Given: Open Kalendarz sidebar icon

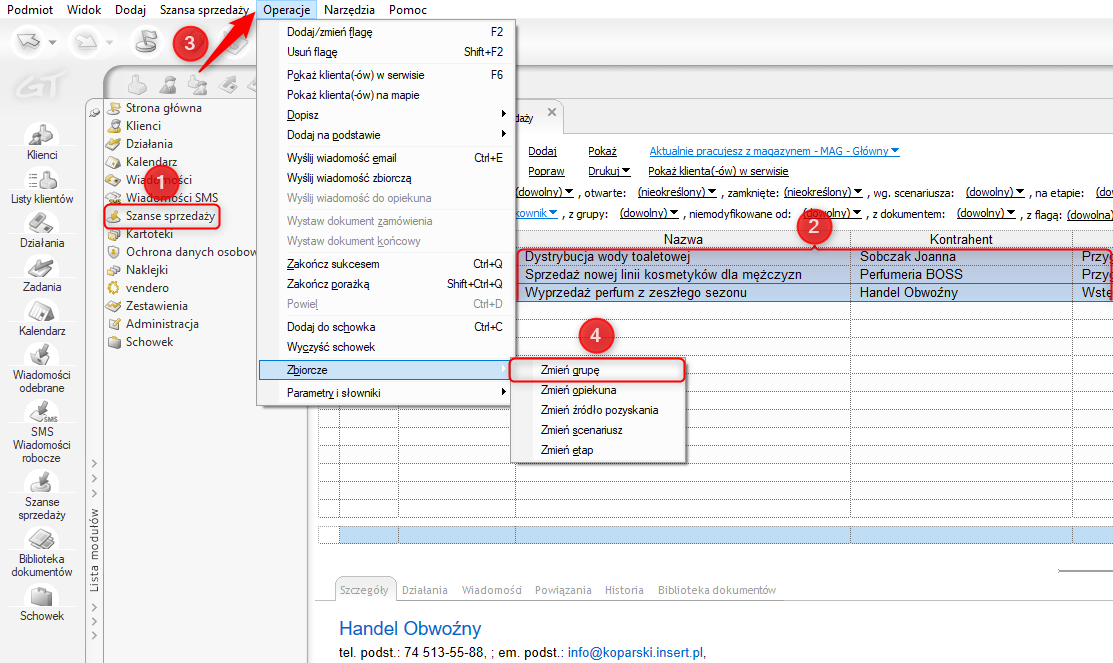Looking at the screenshot, I should (42, 319).
